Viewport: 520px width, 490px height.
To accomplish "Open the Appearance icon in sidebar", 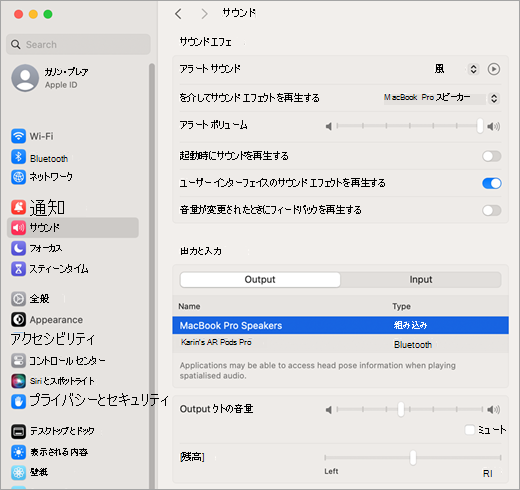I will pyautogui.click(x=18, y=319).
